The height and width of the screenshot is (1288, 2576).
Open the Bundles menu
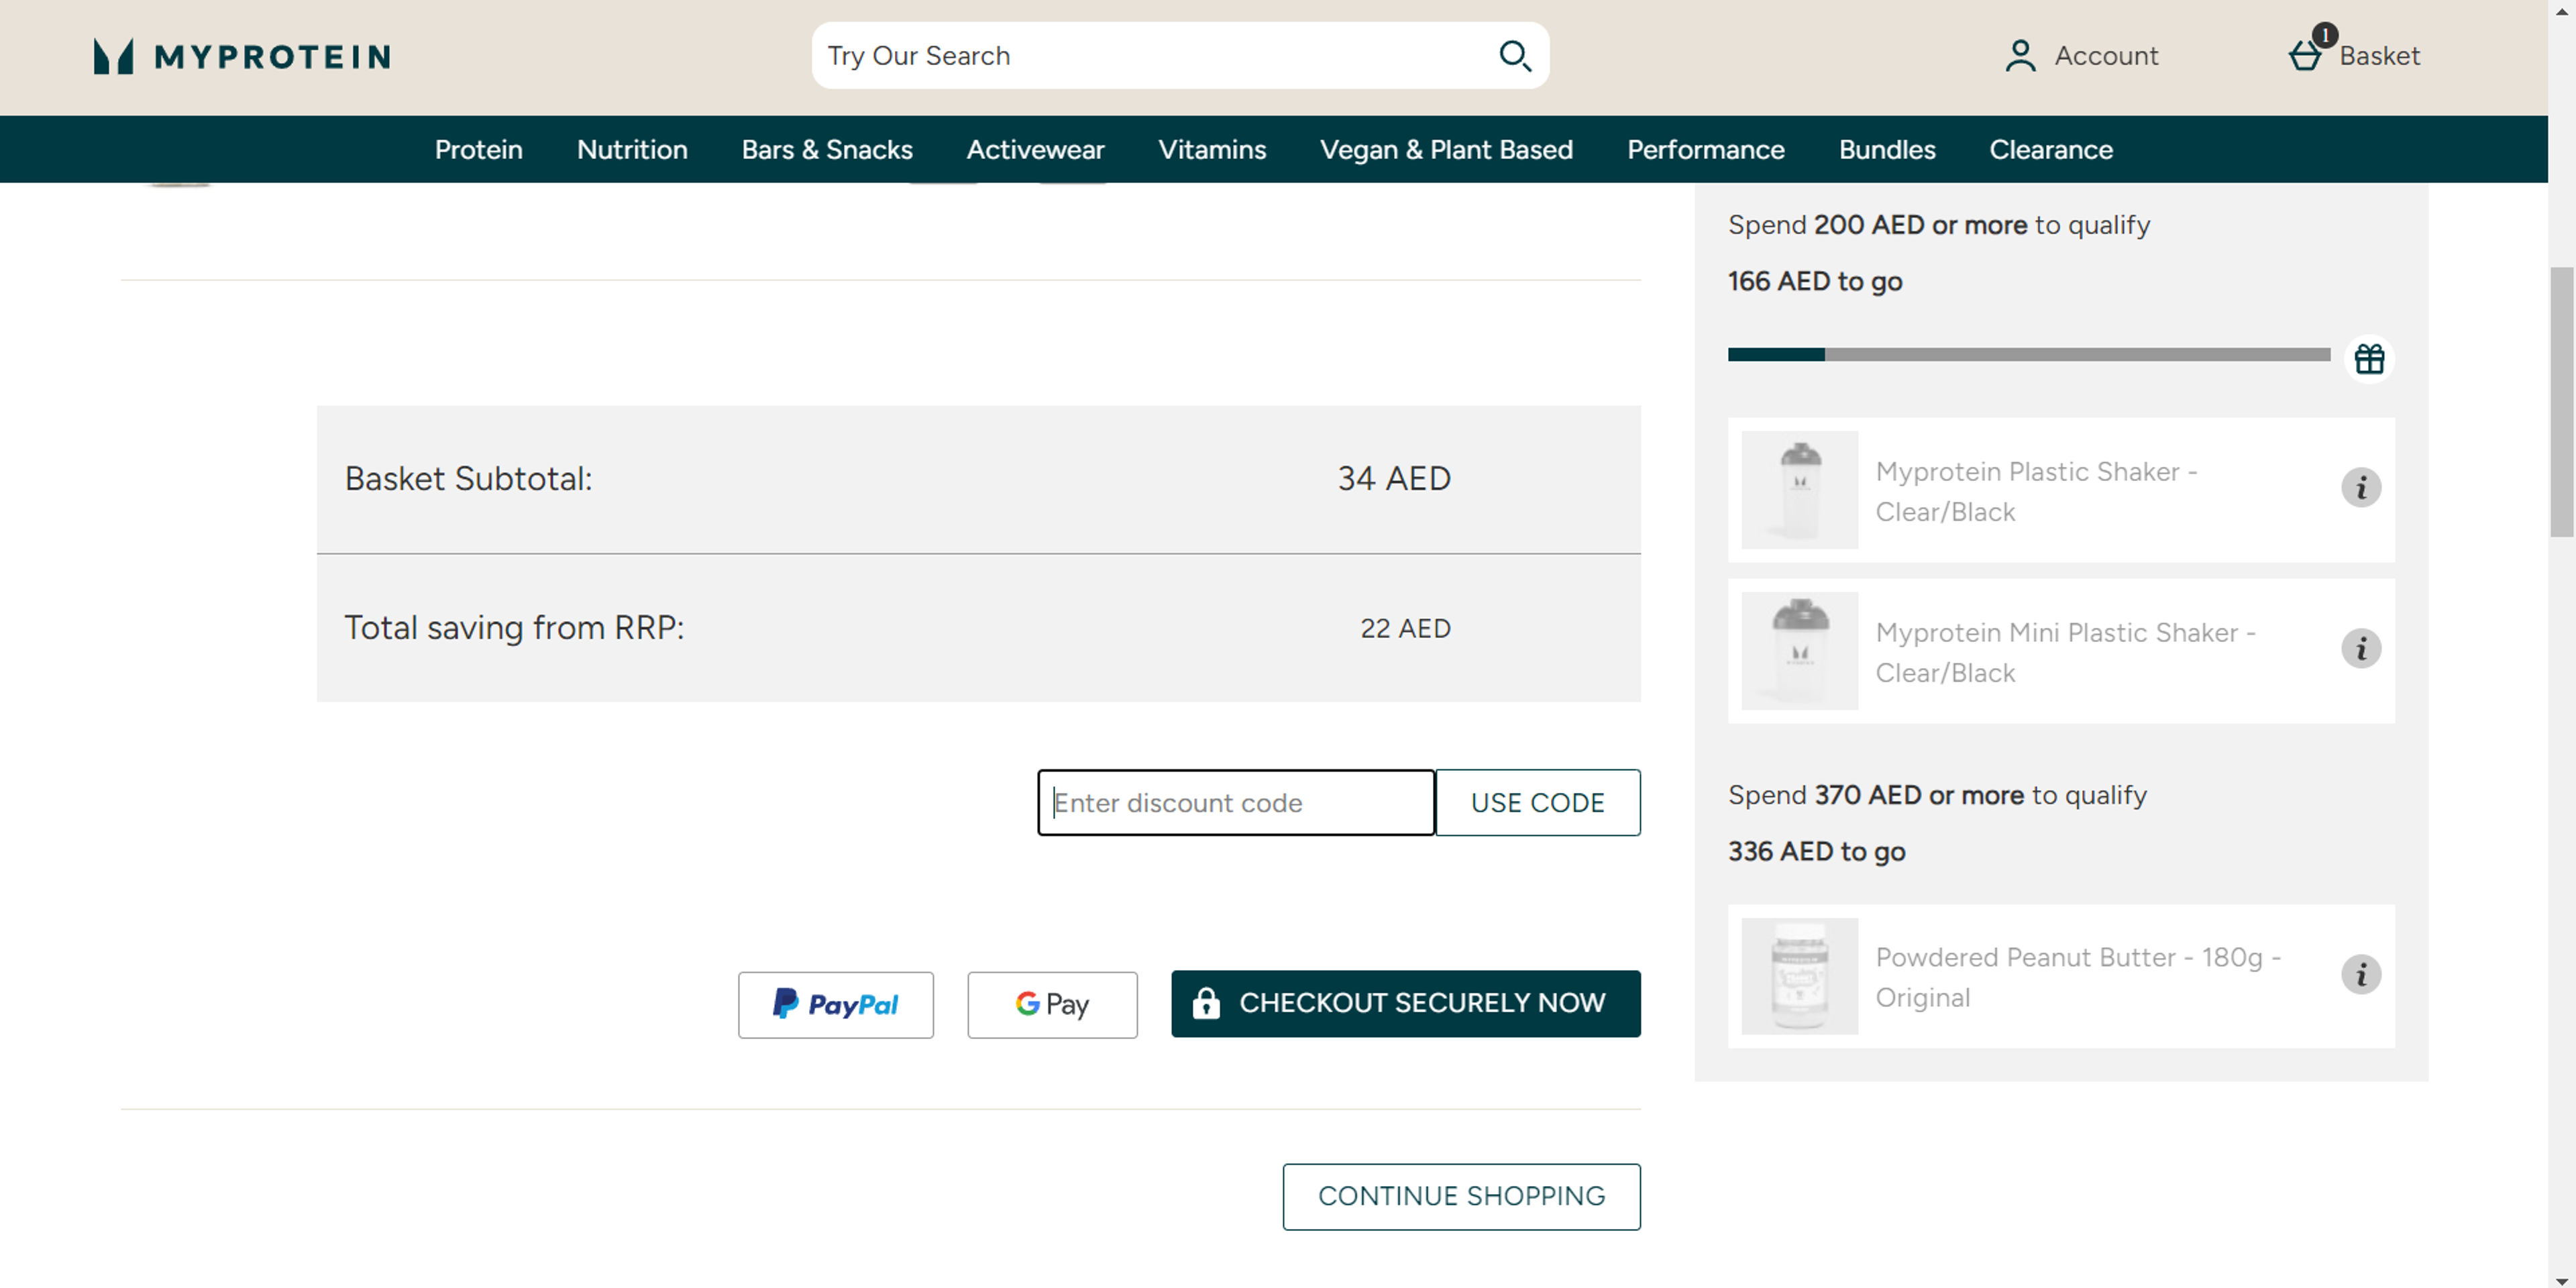click(x=1887, y=149)
